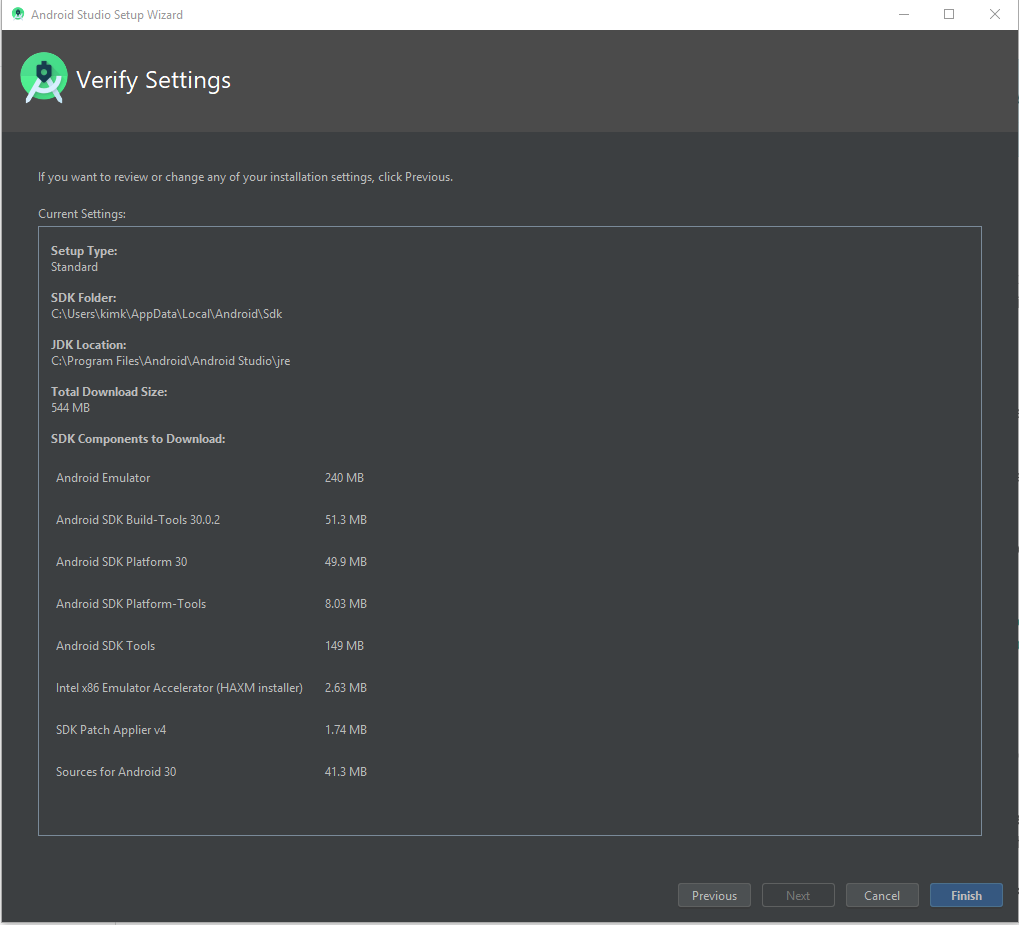Minimize the Setup Wizard window
Viewport: 1019px width, 925px height.
tap(903, 14)
